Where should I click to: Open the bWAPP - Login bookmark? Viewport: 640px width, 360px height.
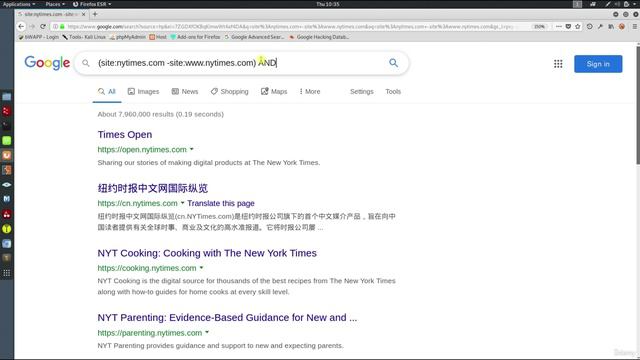tap(39, 37)
